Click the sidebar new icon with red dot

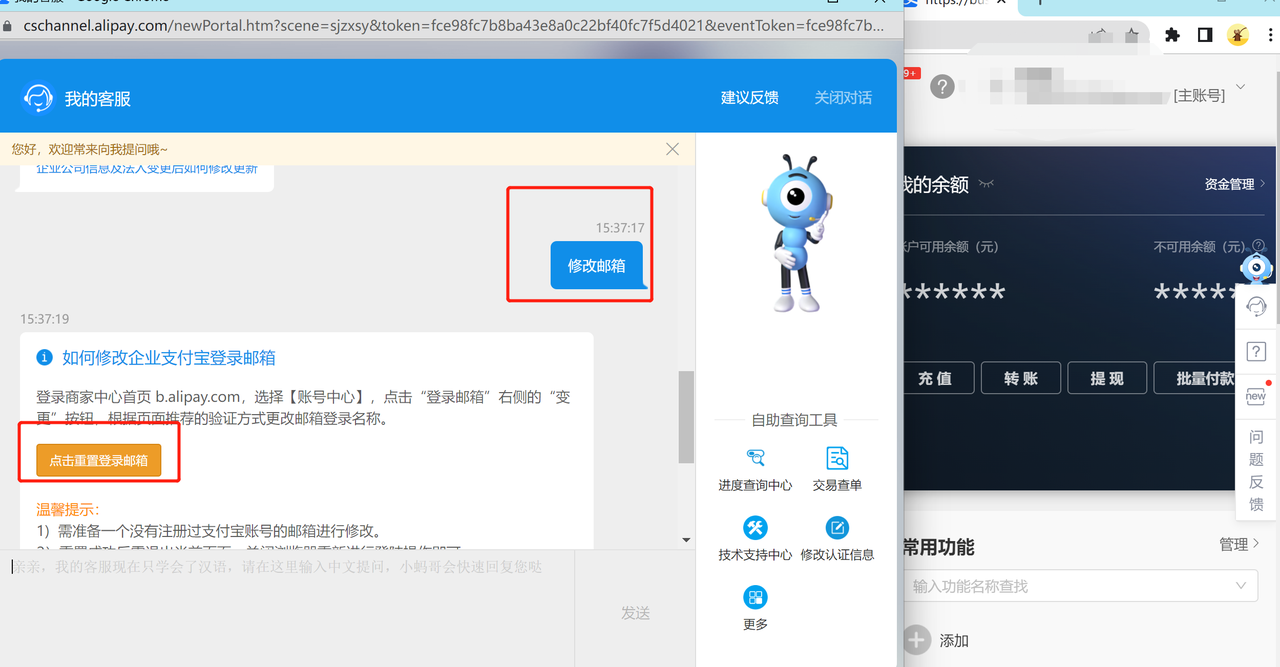(x=1256, y=394)
